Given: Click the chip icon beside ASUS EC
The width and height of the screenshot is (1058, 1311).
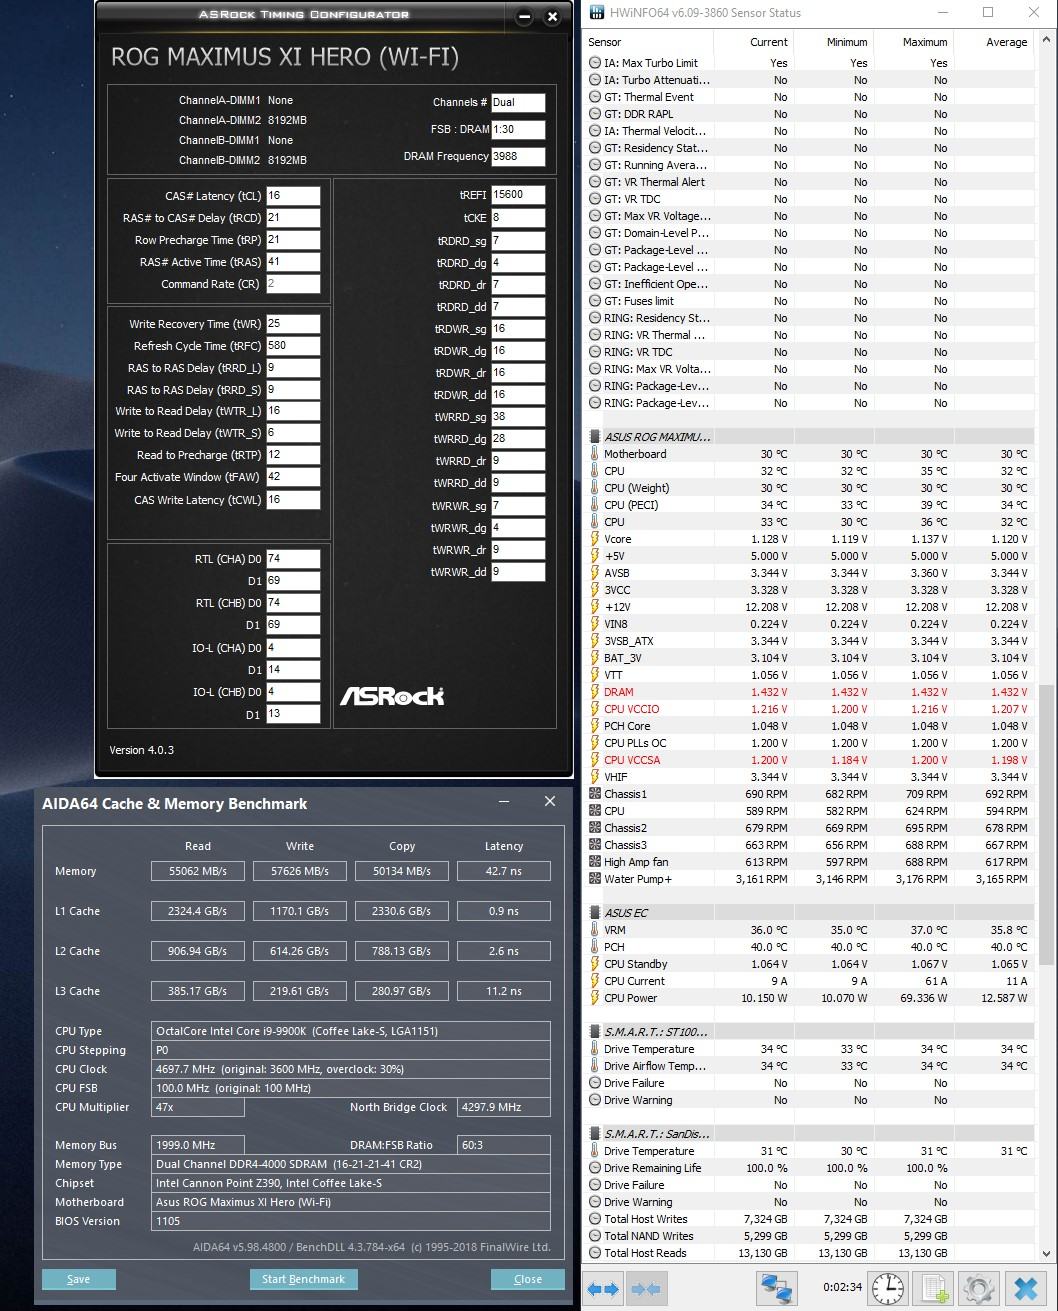Looking at the screenshot, I should coord(595,913).
